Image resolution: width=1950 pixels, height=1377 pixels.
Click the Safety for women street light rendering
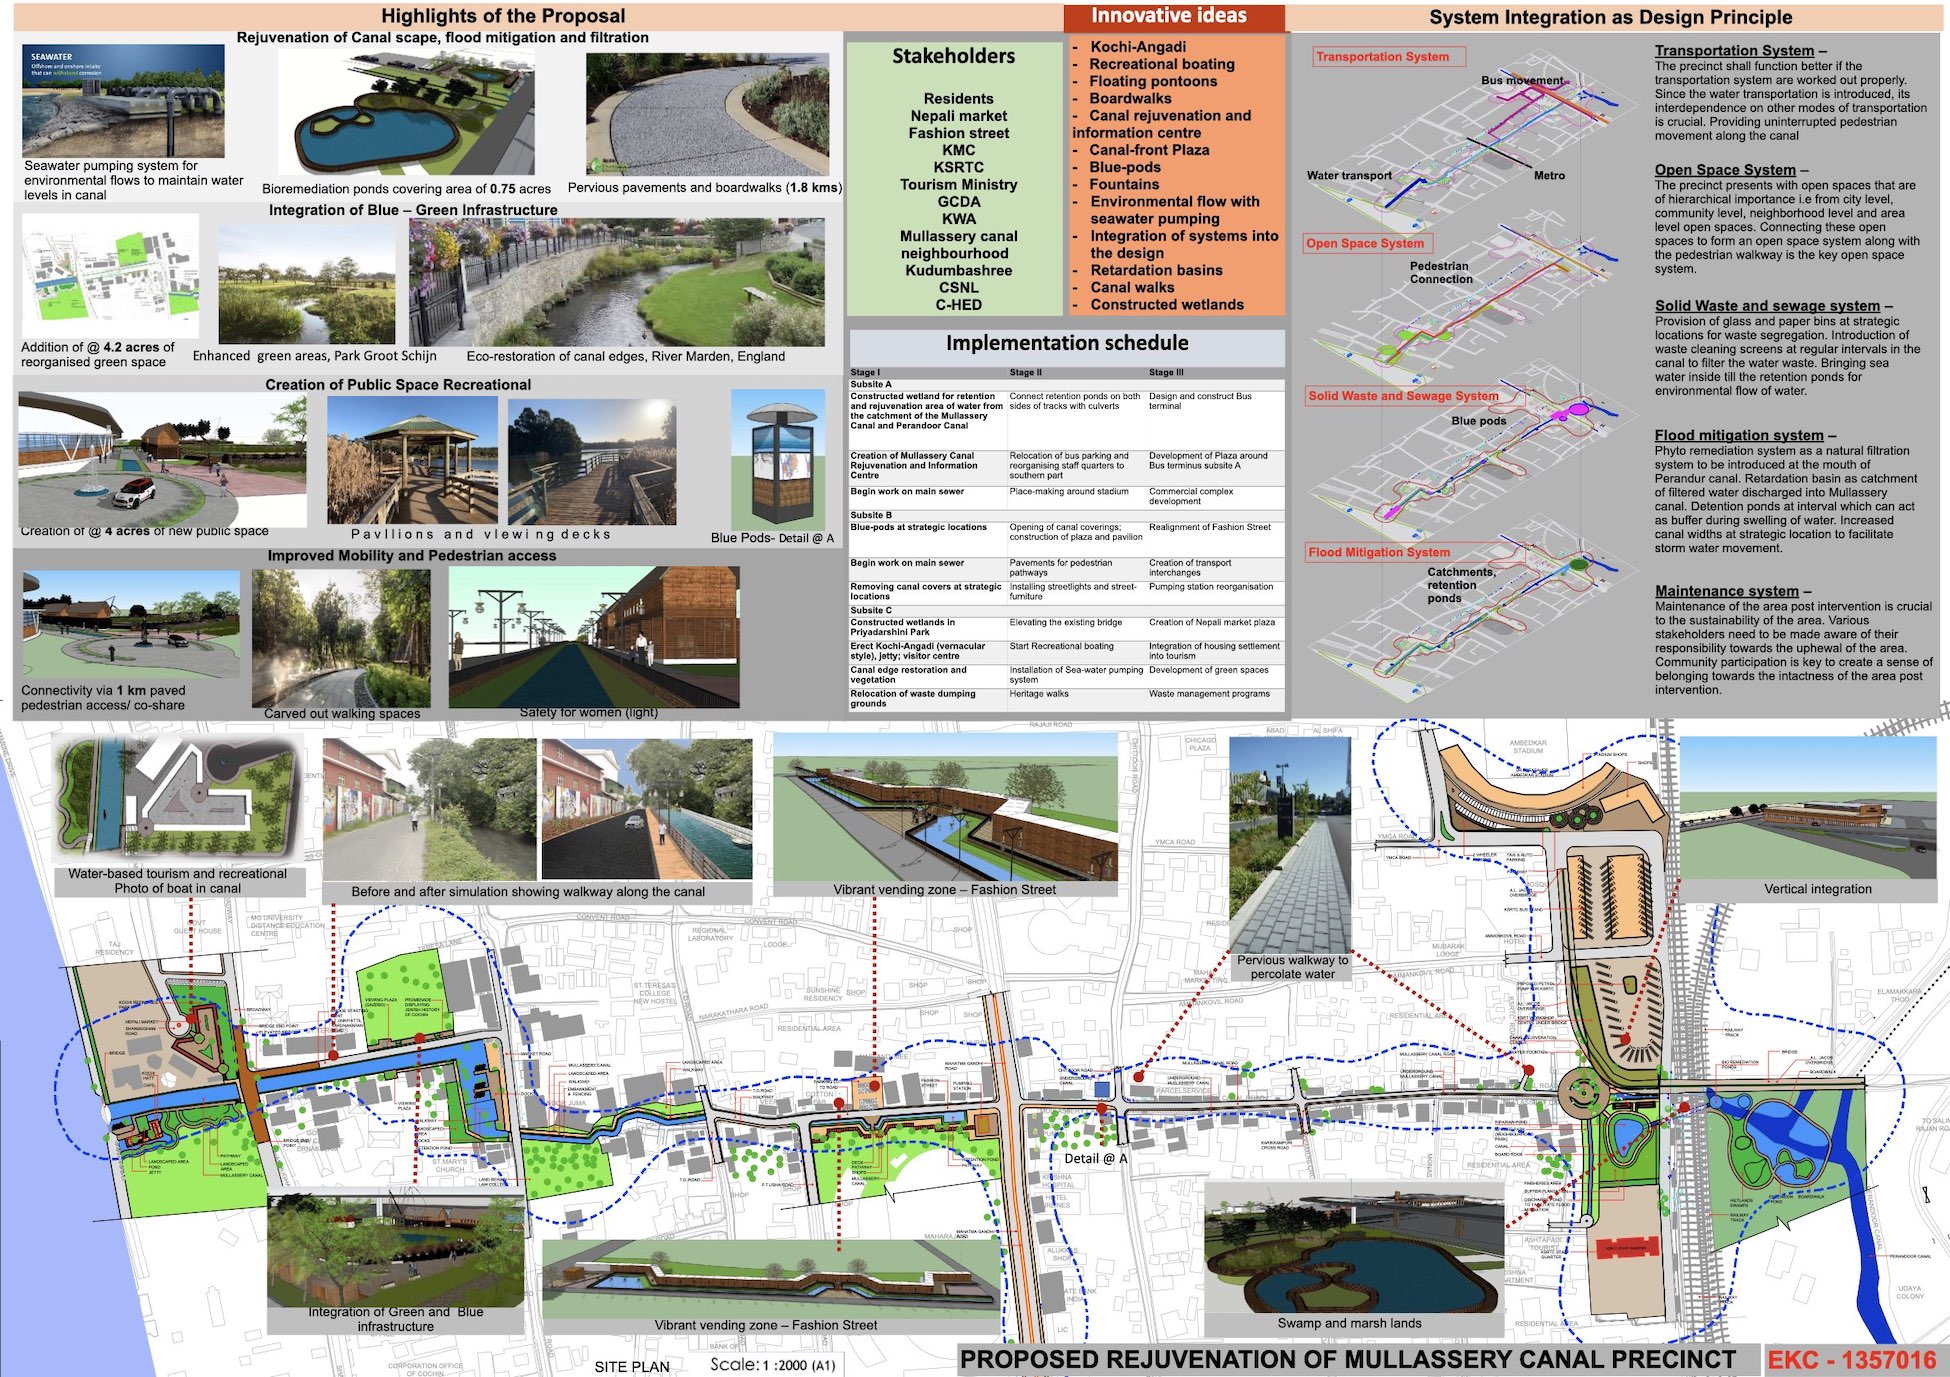[594, 636]
